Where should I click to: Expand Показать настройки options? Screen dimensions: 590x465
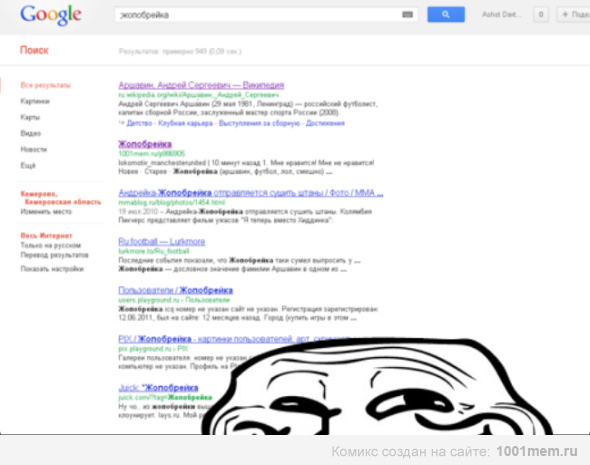point(52,269)
